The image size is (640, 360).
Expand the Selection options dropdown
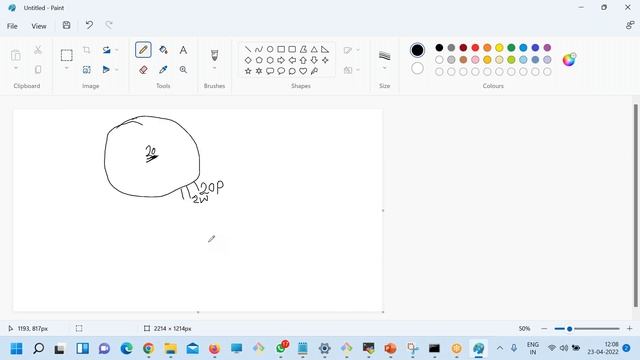tap(67, 68)
